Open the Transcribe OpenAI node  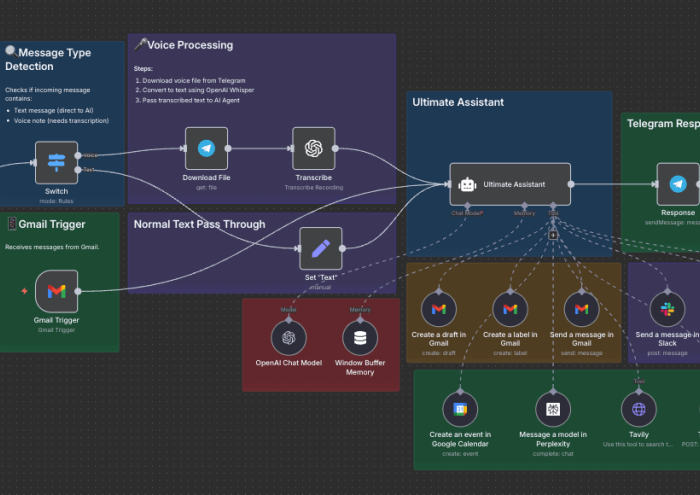(313, 148)
